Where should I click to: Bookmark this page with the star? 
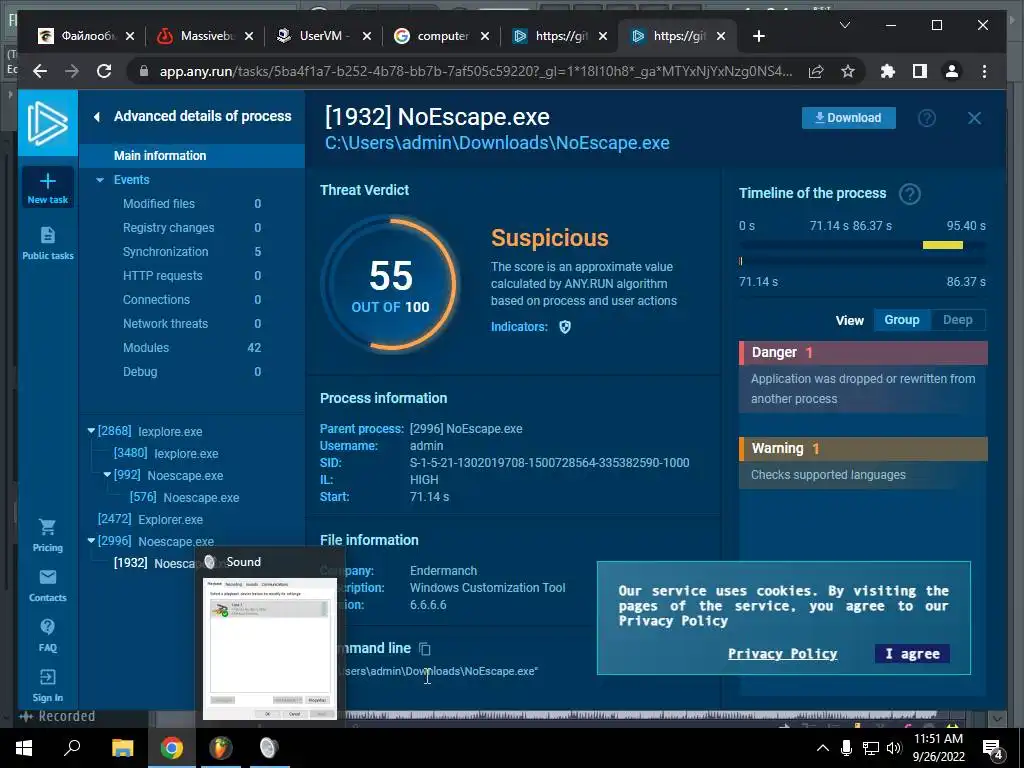(x=848, y=71)
